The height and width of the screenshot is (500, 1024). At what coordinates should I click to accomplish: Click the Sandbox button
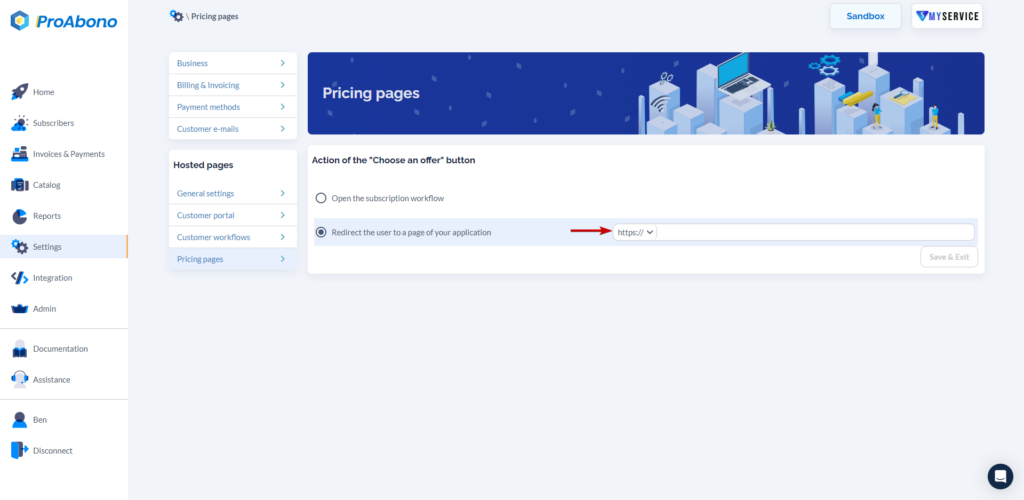[x=865, y=16]
